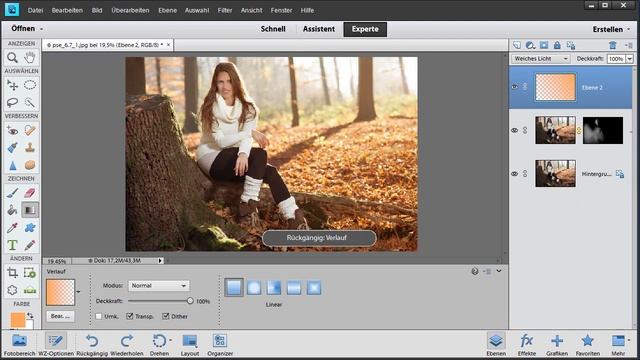The image size is (640, 360).
Task: Choose the Angle gradient type
Action: 274,288
